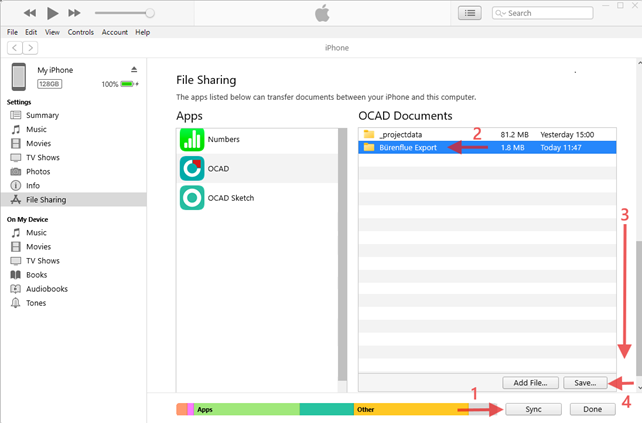Image resolution: width=642 pixels, height=423 pixels.
Task: Click into the Search field
Action: 543,13
